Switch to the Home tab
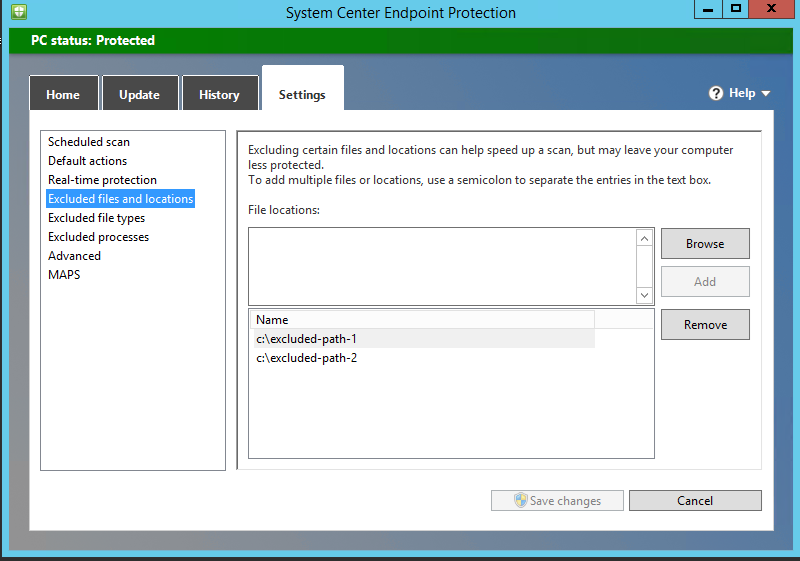 63,95
